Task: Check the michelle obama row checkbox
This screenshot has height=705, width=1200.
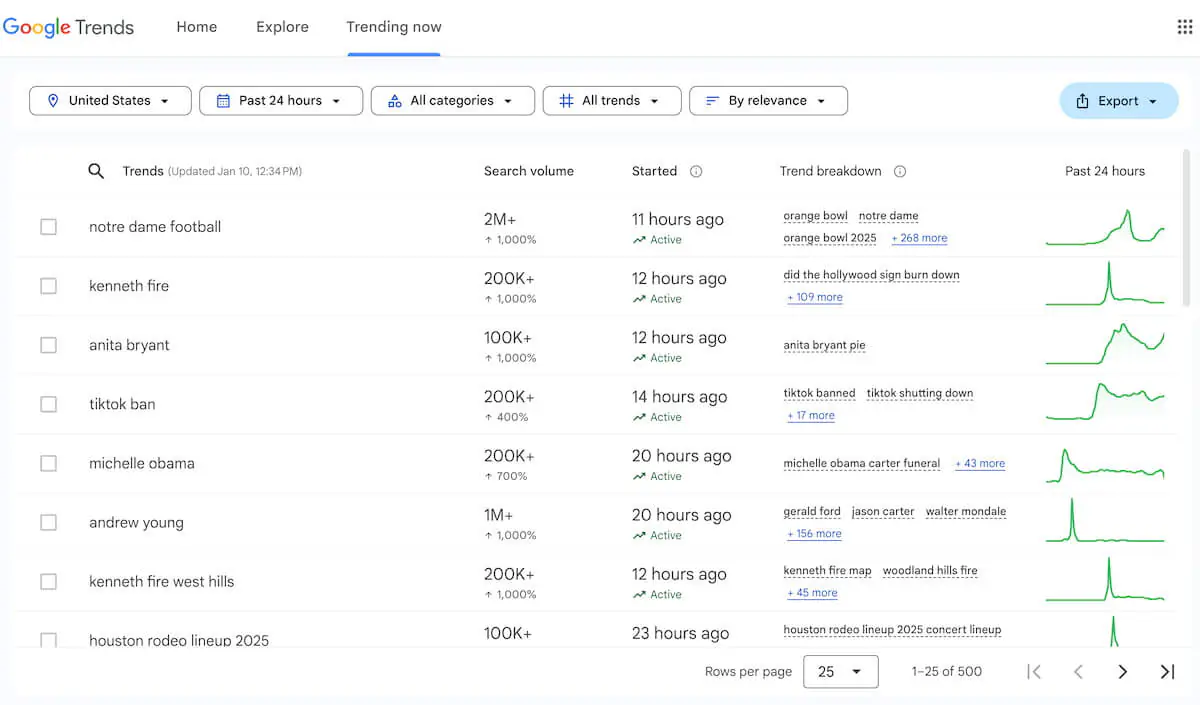Action: point(48,463)
